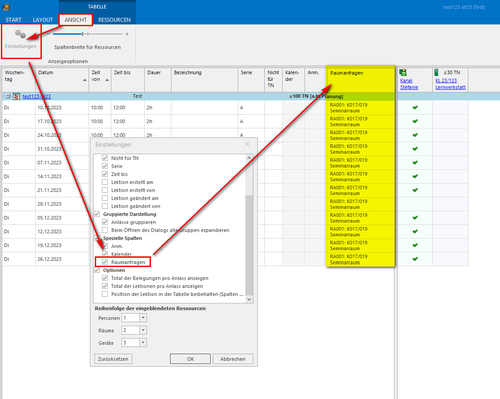Click the TABELLE contextual tab header
Image resolution: width=500 pixels, height=399 pixels.
point(97,7)
